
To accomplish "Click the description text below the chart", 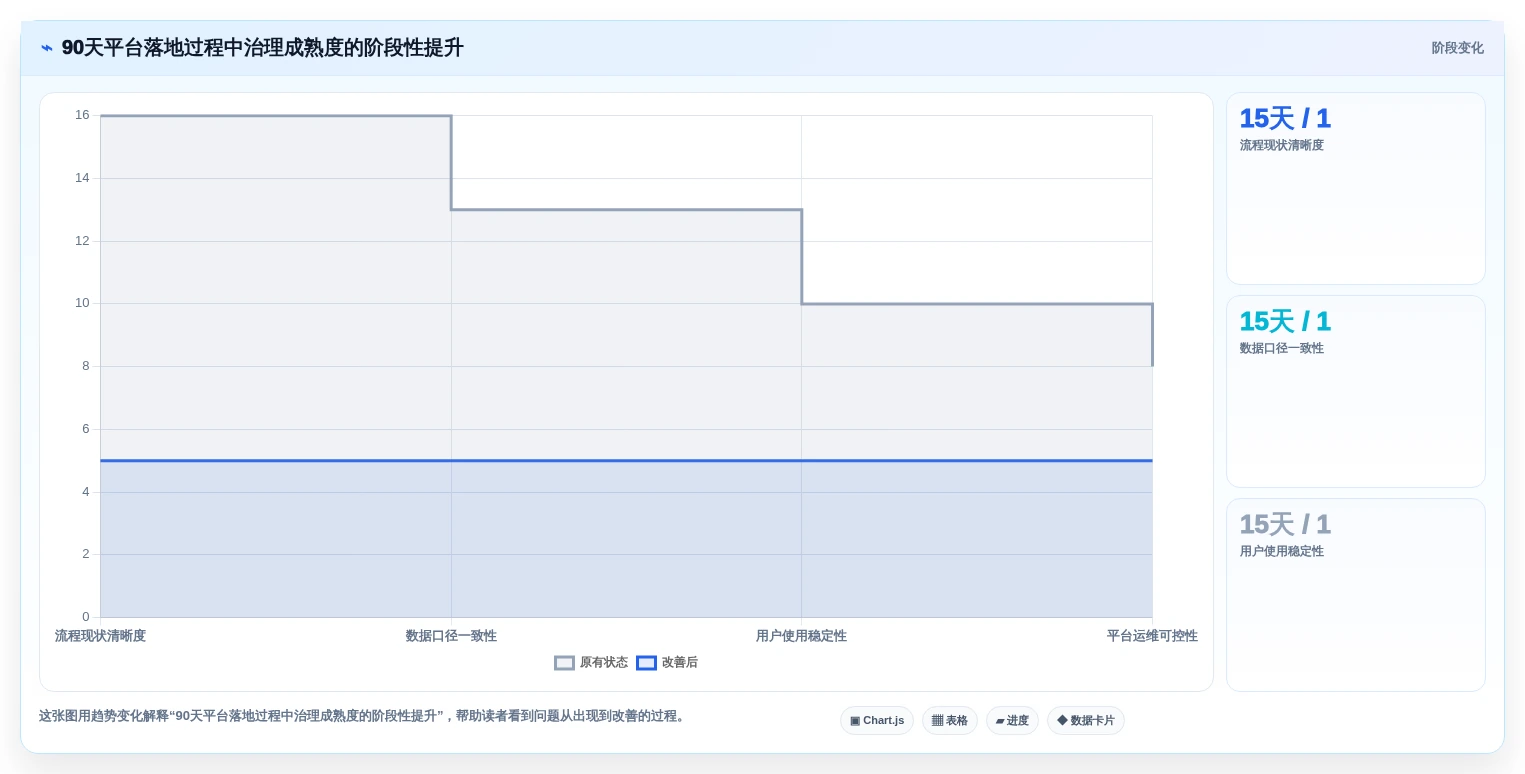I will 364,716.
